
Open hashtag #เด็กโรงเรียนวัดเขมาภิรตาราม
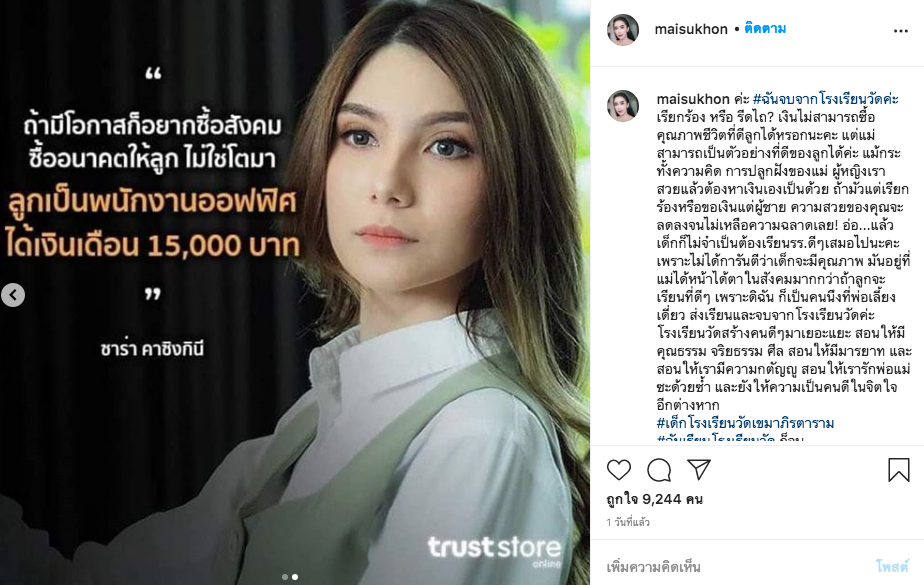(x=745, y=423)
